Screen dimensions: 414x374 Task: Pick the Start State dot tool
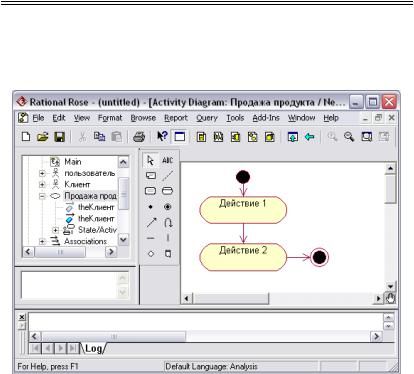[x=151, y=207]
